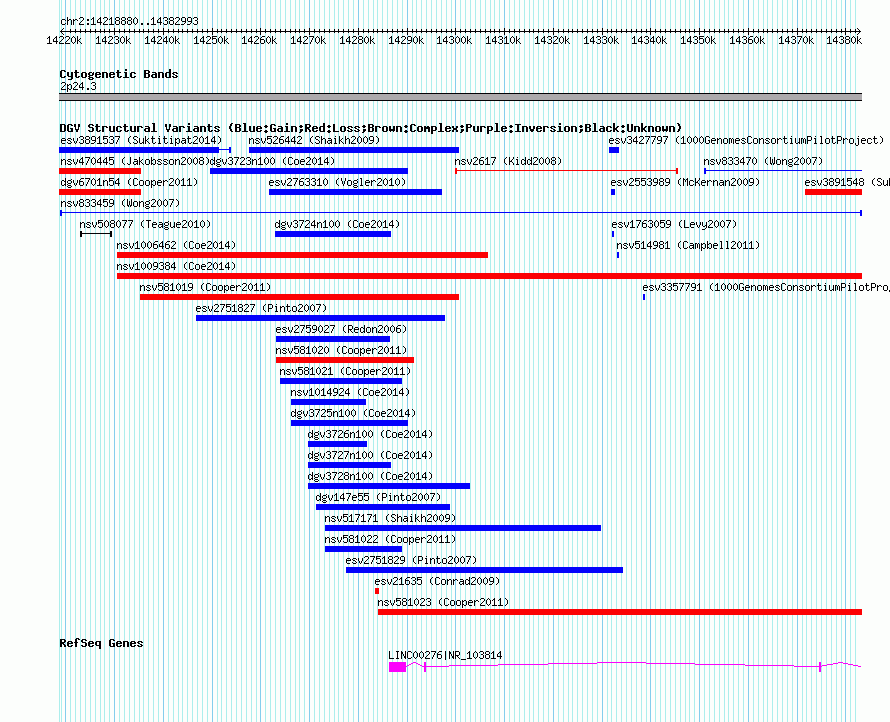Open the esv2751827 (Pinto2007) label
The height and width of the screenshot is (722, 890).
(261, 308)
